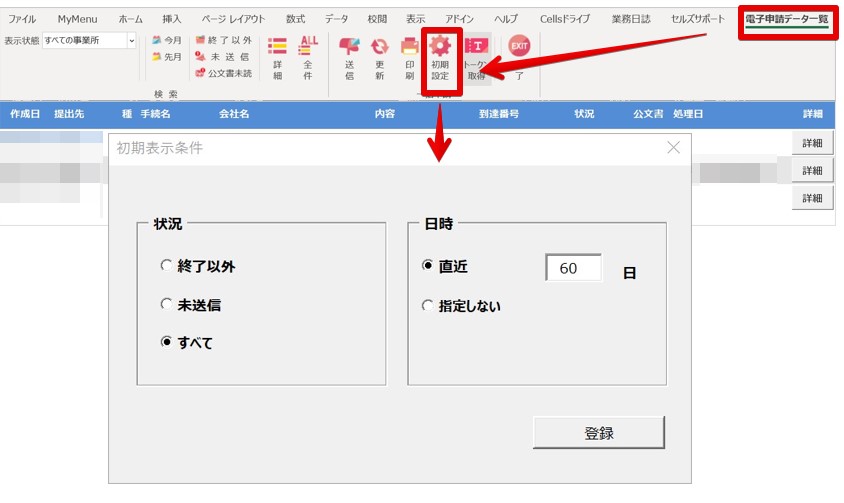Viewport: 844px width, 503px height.
Task: Click the 会社名 column header
Action: point(234,114)
